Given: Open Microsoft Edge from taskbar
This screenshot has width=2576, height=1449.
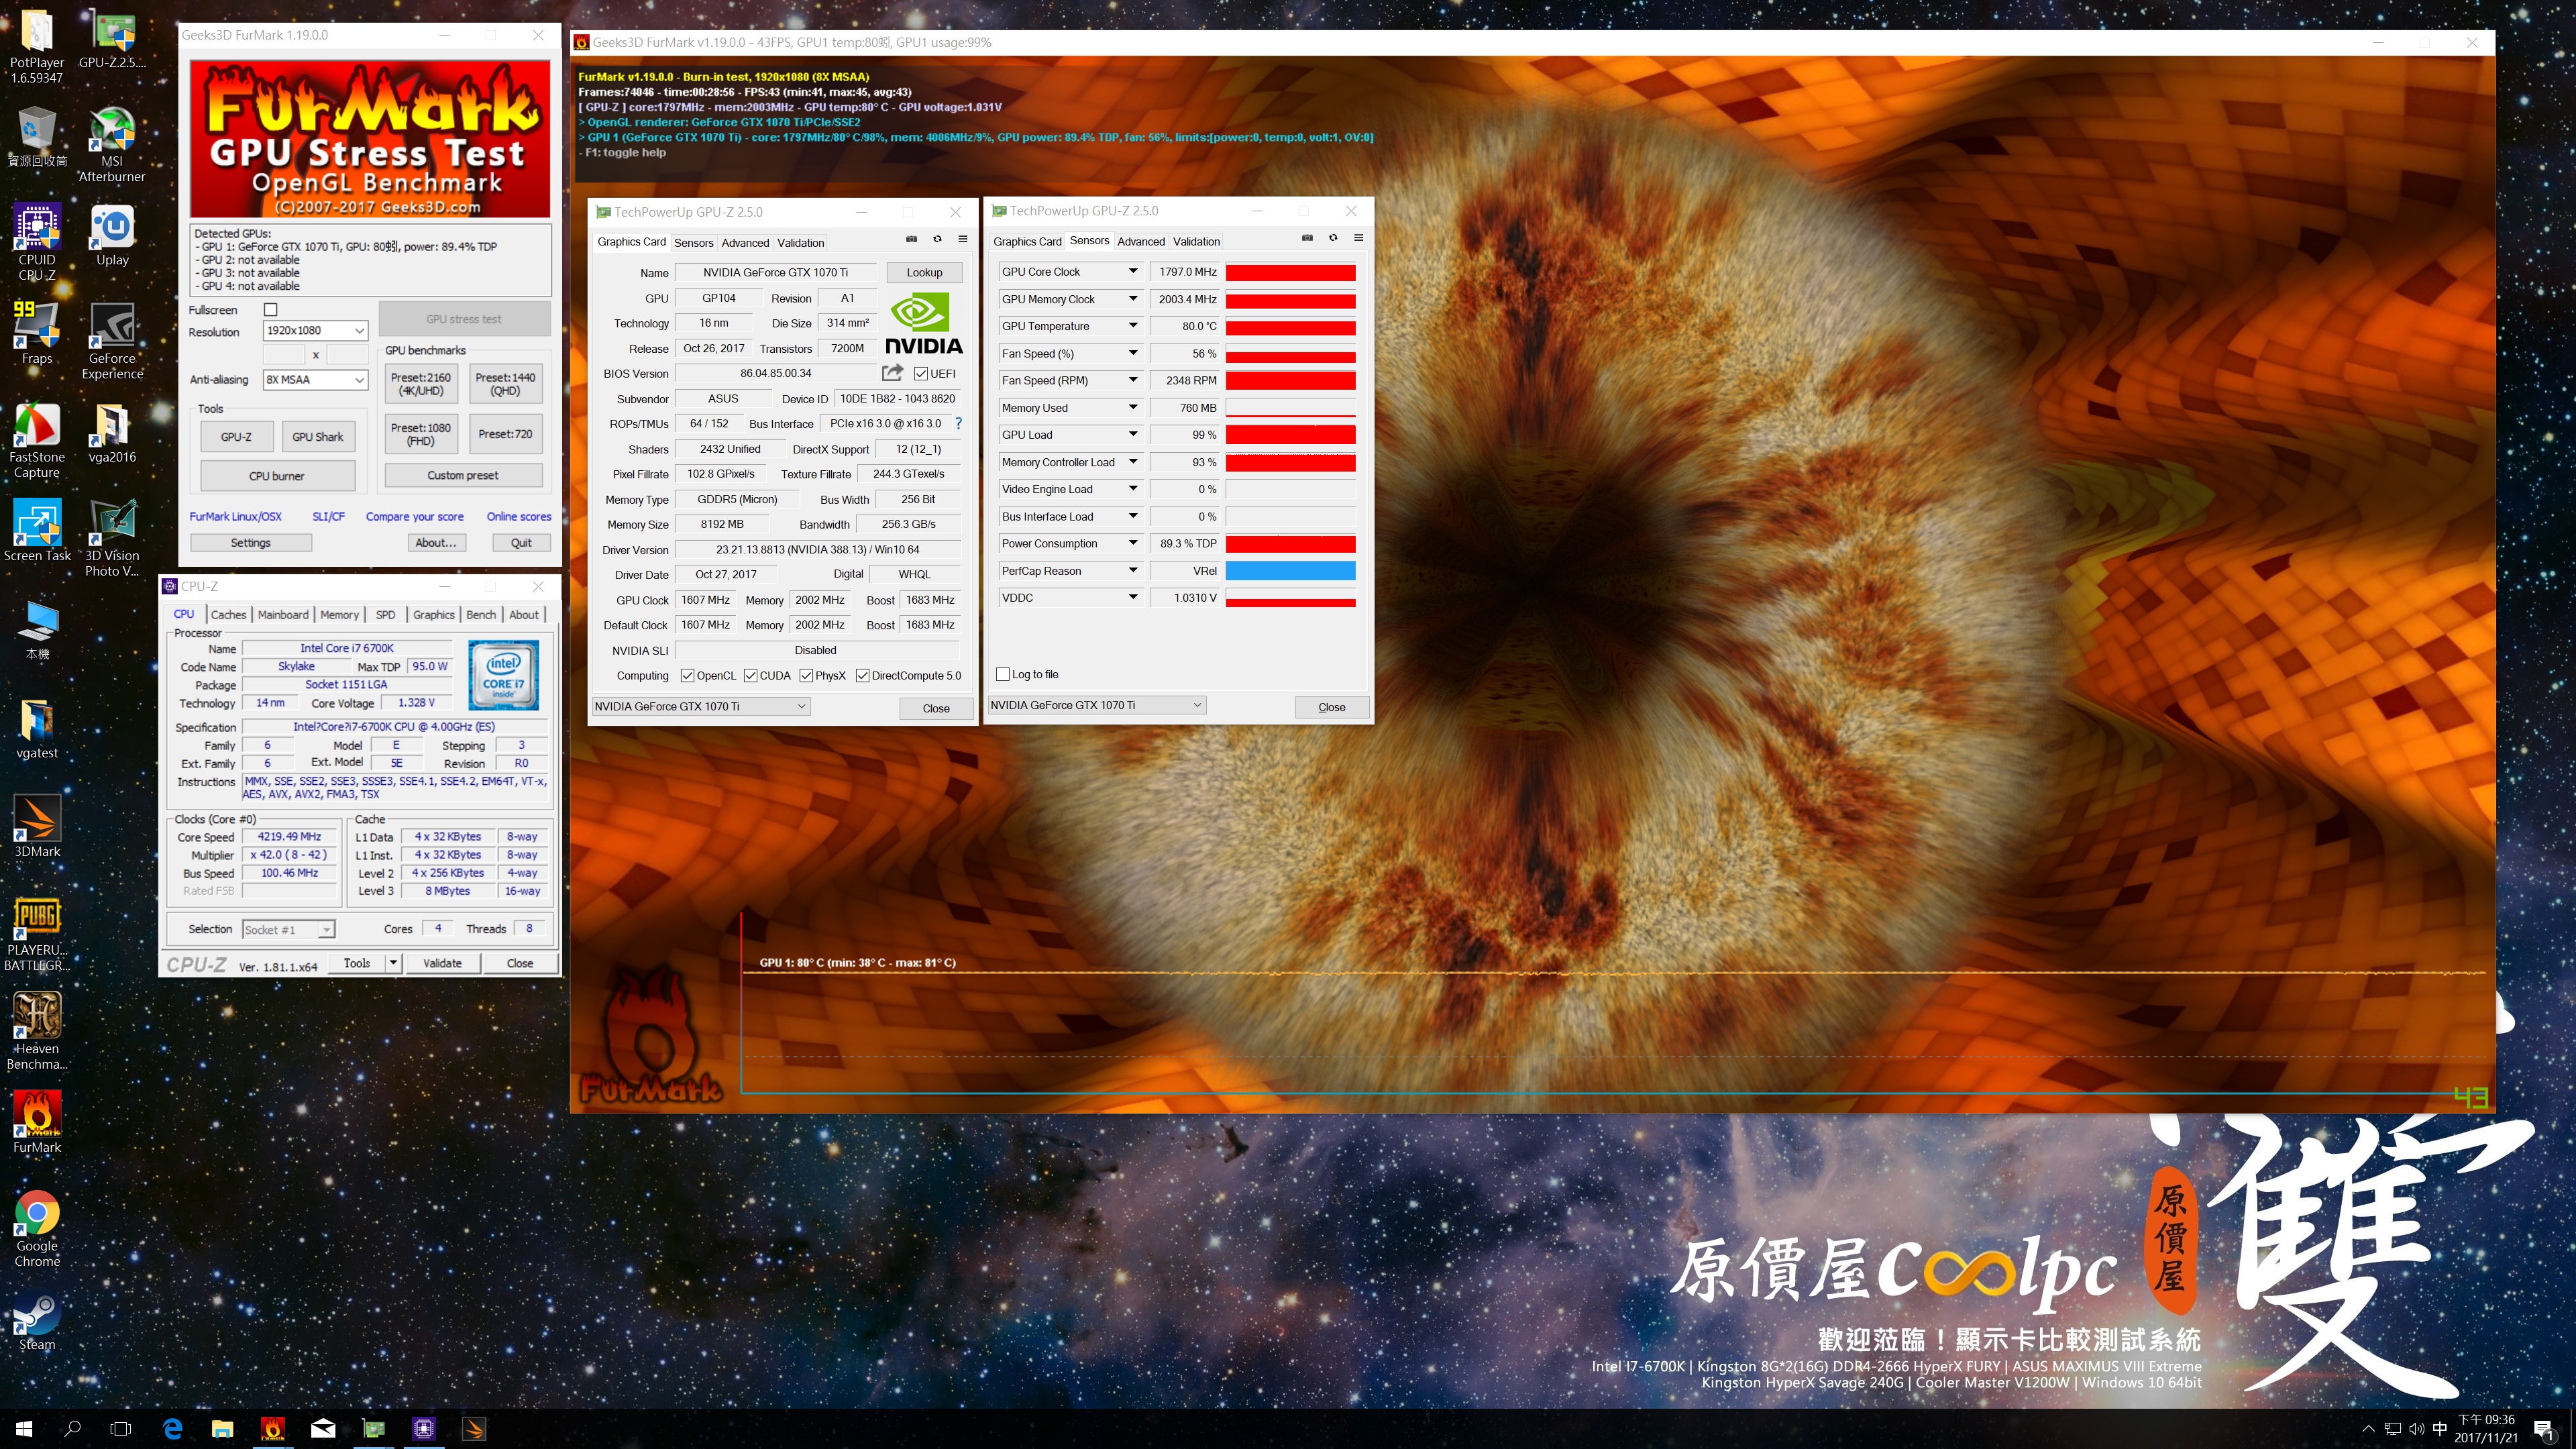Looking at the screenshot, I should [x=172, y=1429].
